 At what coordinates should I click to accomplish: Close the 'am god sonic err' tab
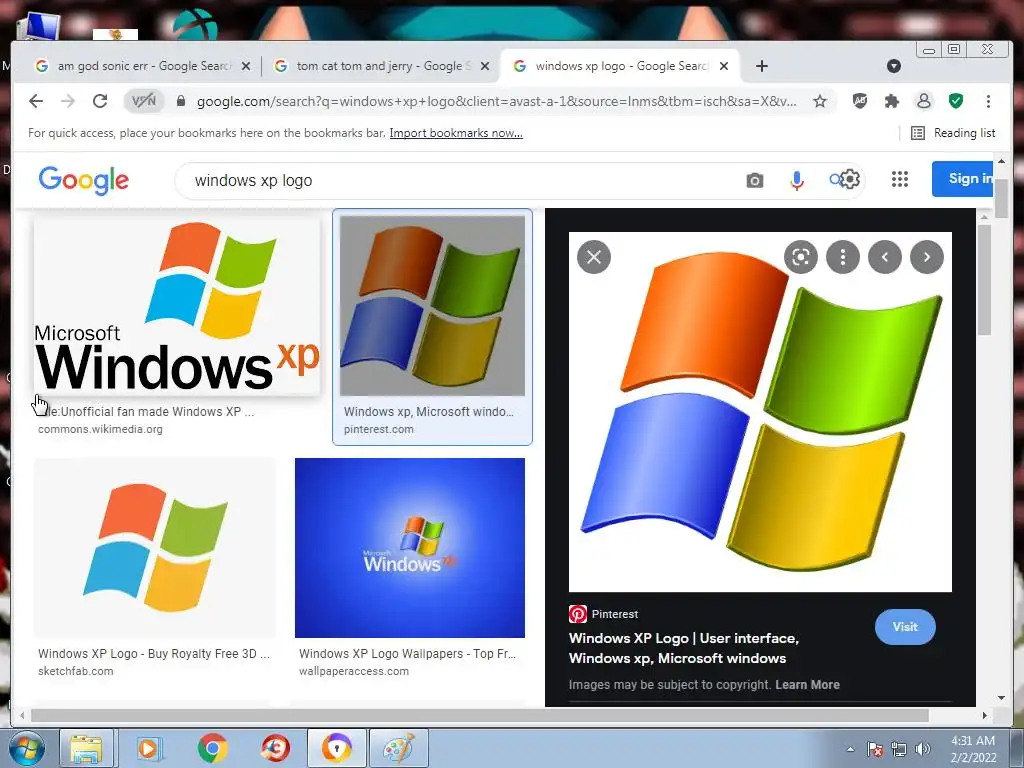point(246,66)
